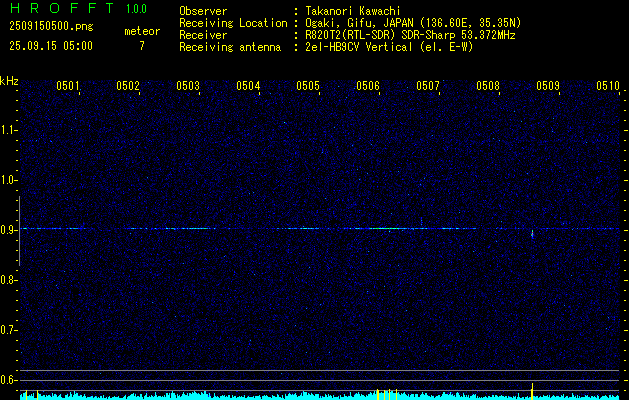Click location Ogaki, Gifu, JAPAN text

tap(413, 23)
